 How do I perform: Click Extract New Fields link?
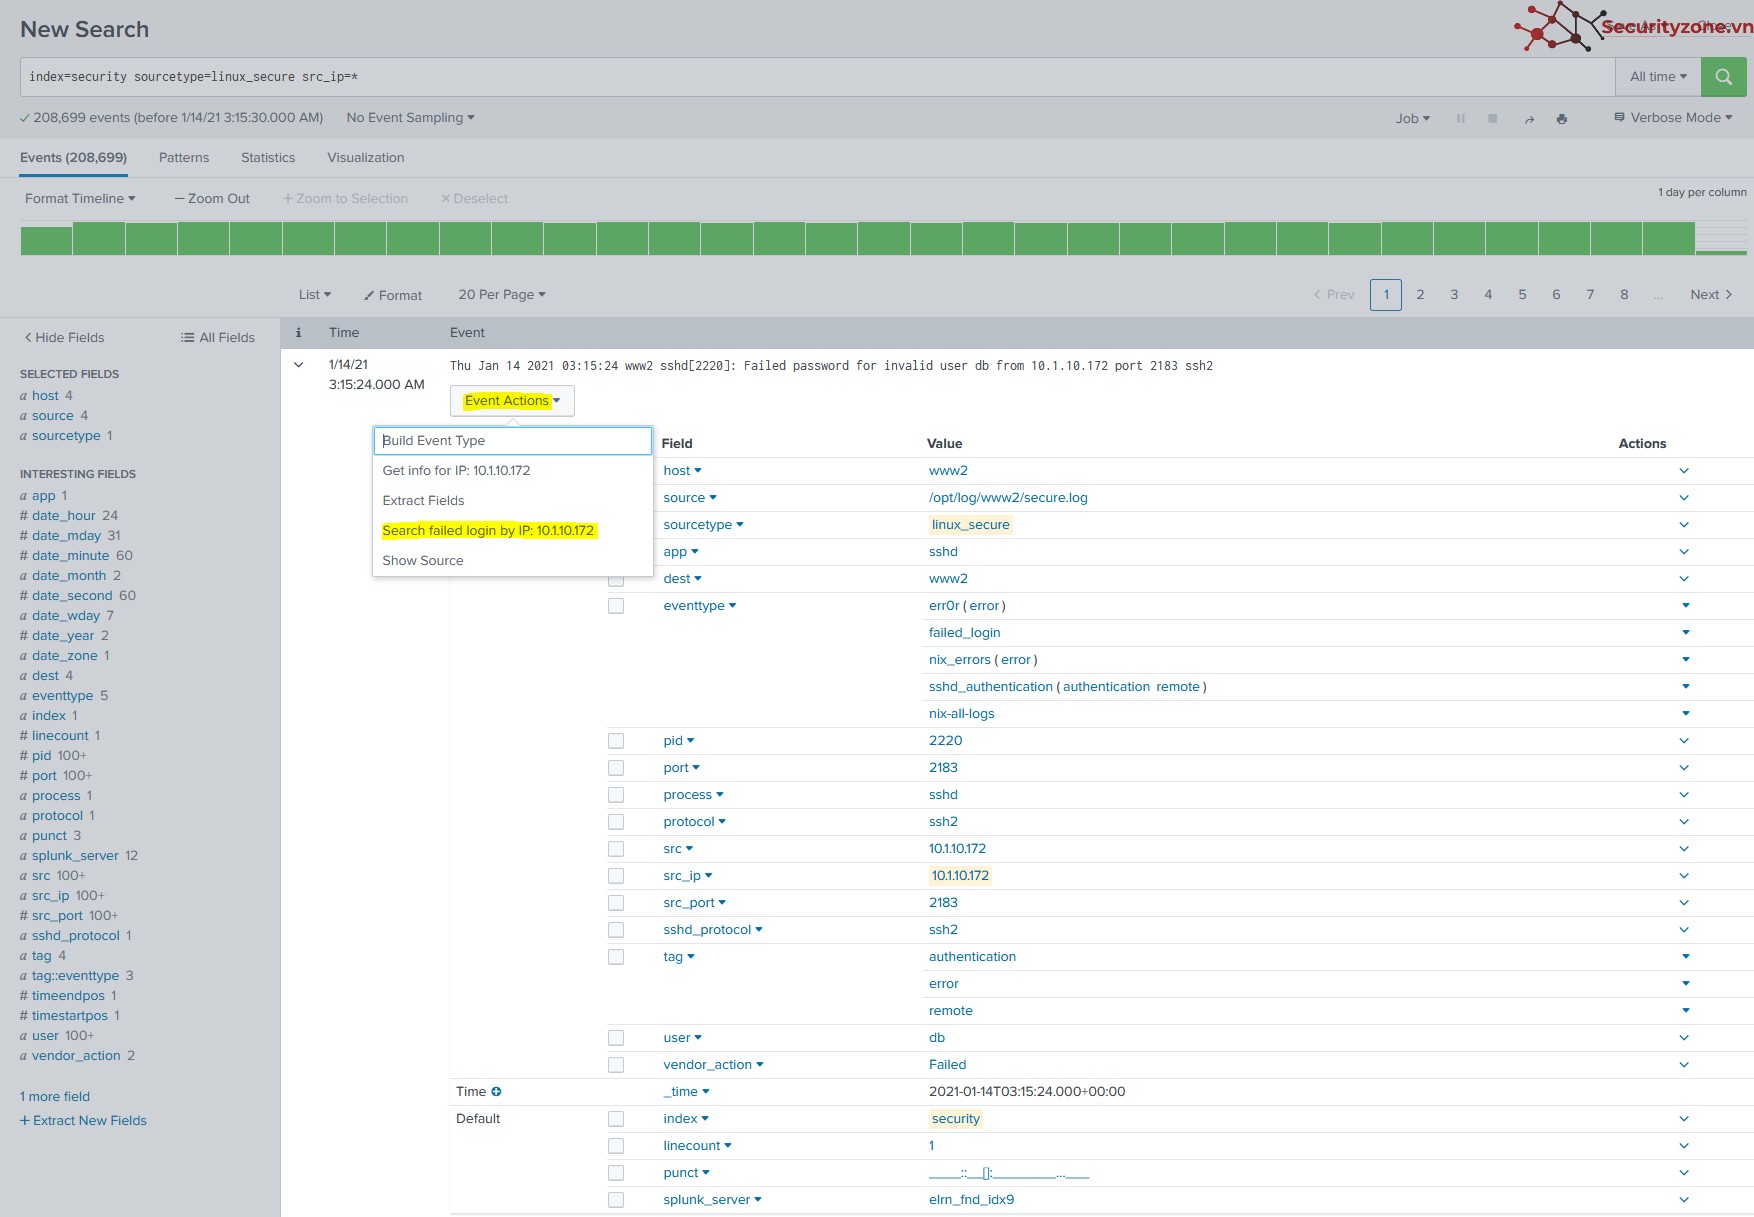(x=83, y=1121)
